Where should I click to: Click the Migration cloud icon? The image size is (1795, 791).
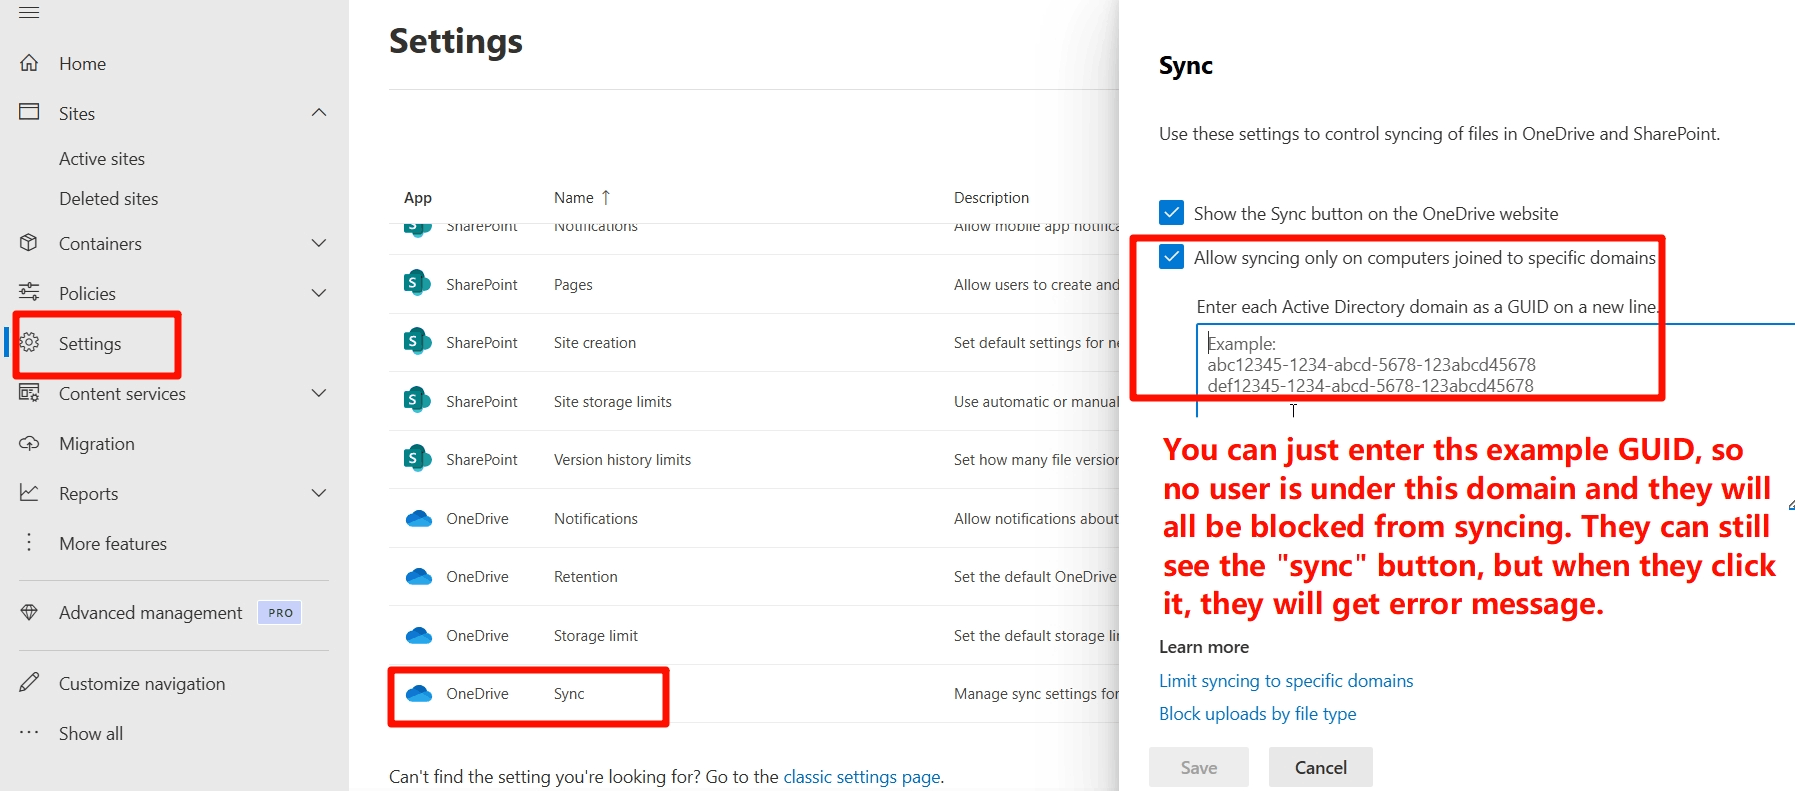29,443
